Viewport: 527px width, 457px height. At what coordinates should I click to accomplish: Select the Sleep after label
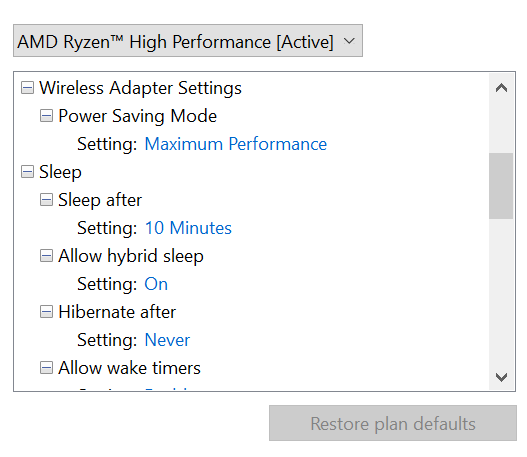pos(100,200)
